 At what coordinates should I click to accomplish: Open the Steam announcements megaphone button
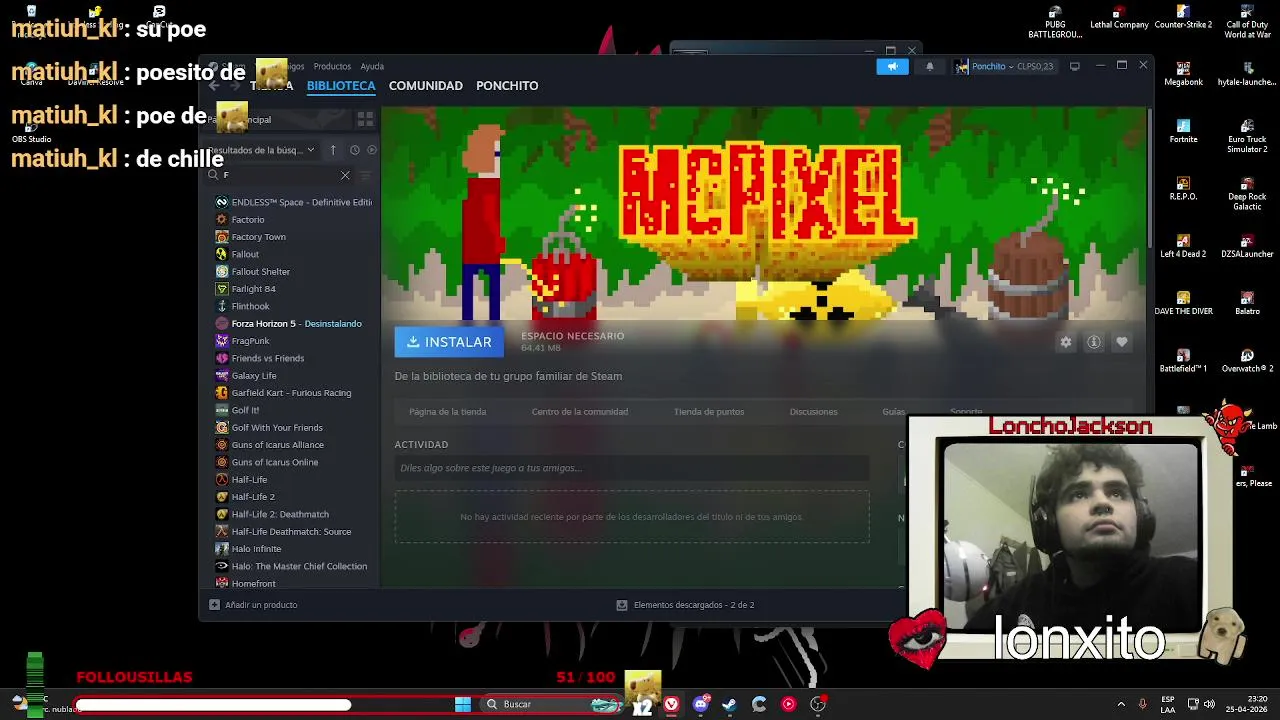click(892, 66)
